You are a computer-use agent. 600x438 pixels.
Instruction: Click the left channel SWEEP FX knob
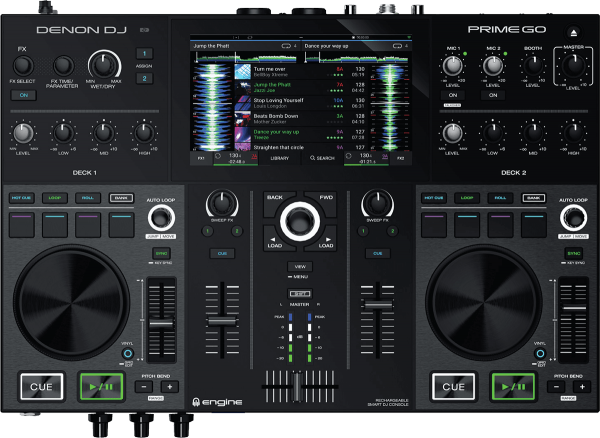tap(222, 203)
